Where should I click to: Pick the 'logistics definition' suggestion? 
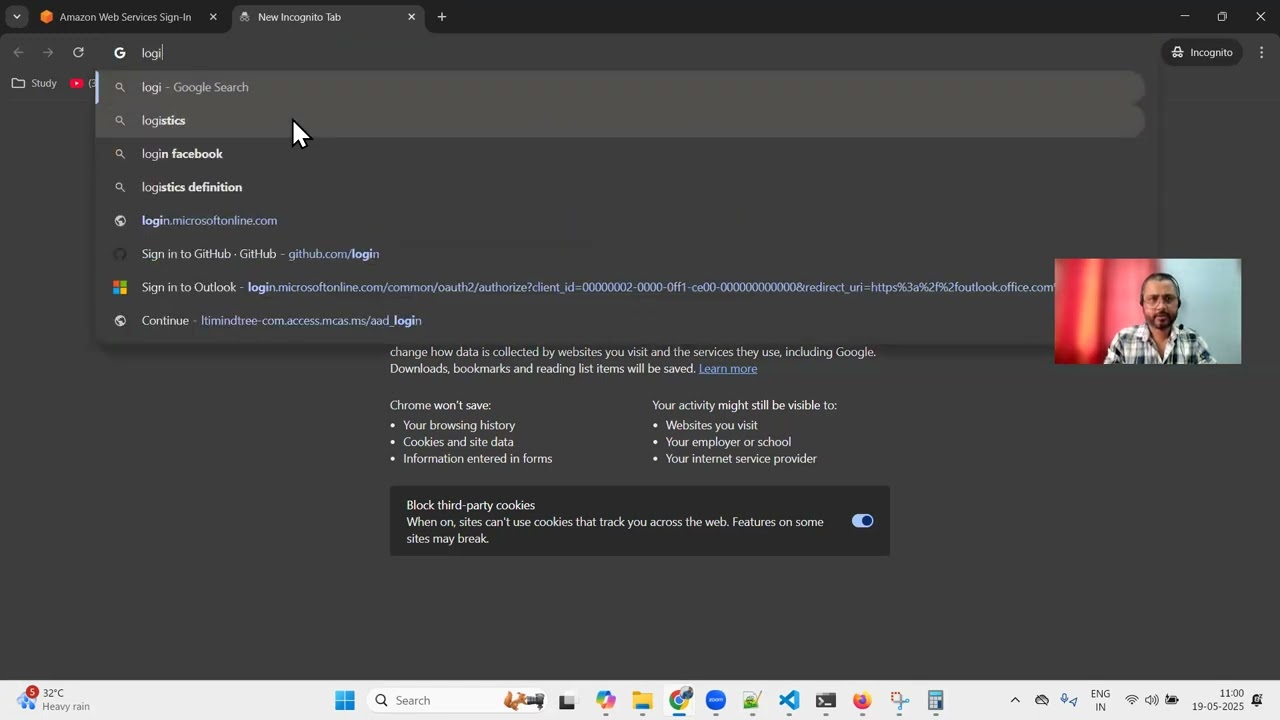(620, 187)
